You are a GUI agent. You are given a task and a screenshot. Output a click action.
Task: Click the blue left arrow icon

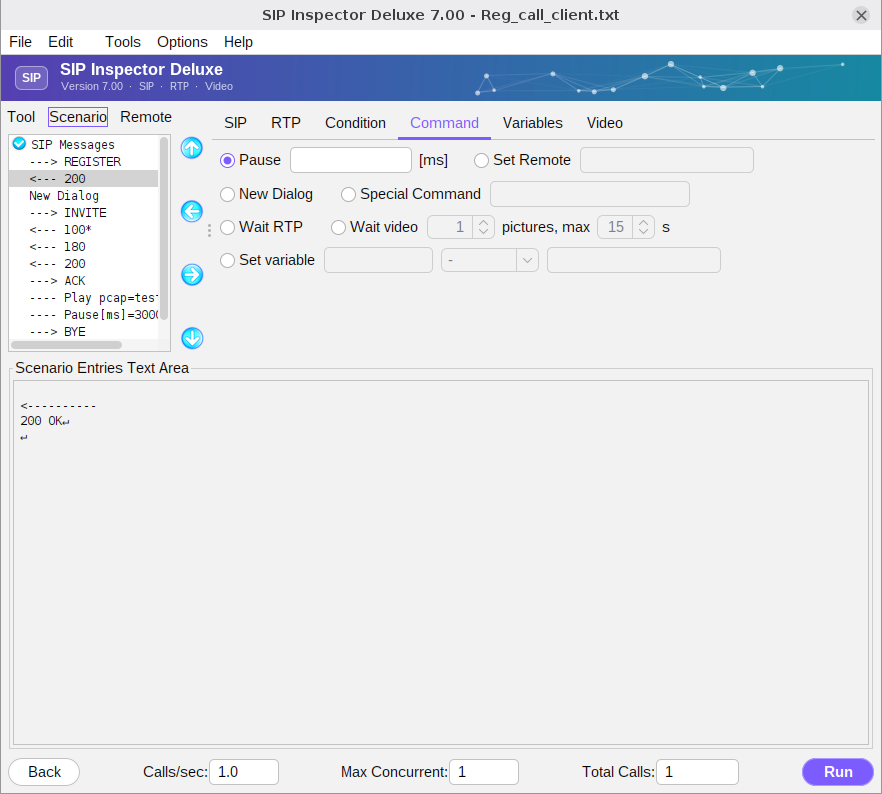pos(192,211)
